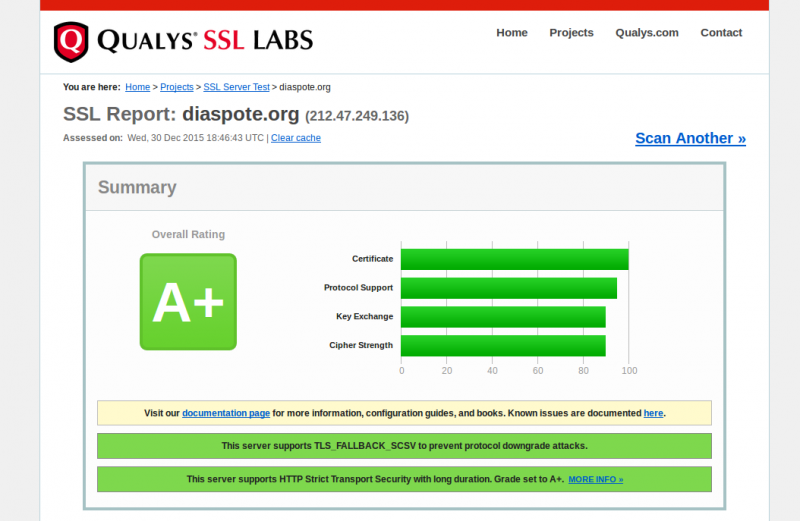Click the known issues 'here' link
The width and height of the screenshot is (800, 521).
point(653,413)
